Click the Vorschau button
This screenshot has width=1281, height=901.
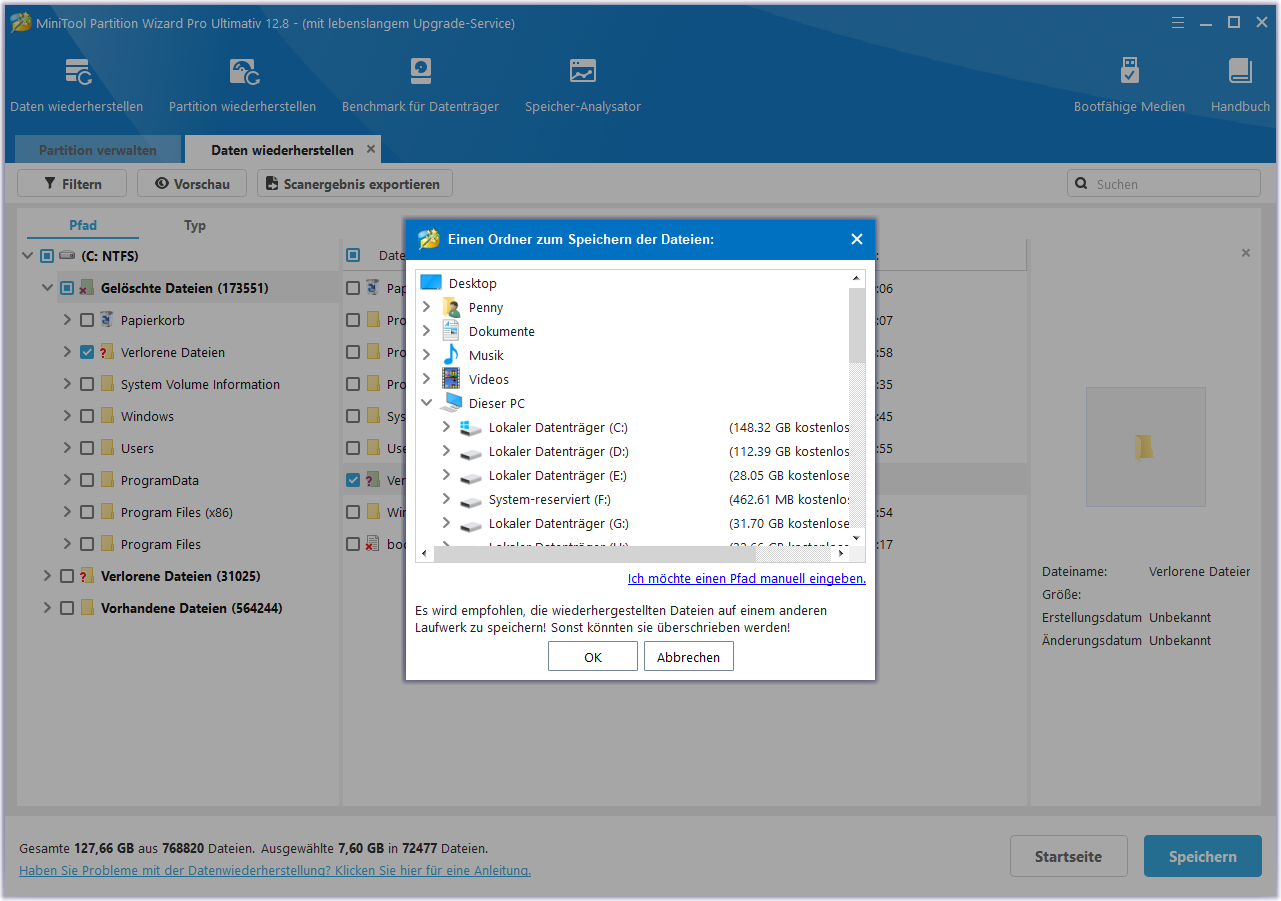pyautogui.click(x=192, y=184)
